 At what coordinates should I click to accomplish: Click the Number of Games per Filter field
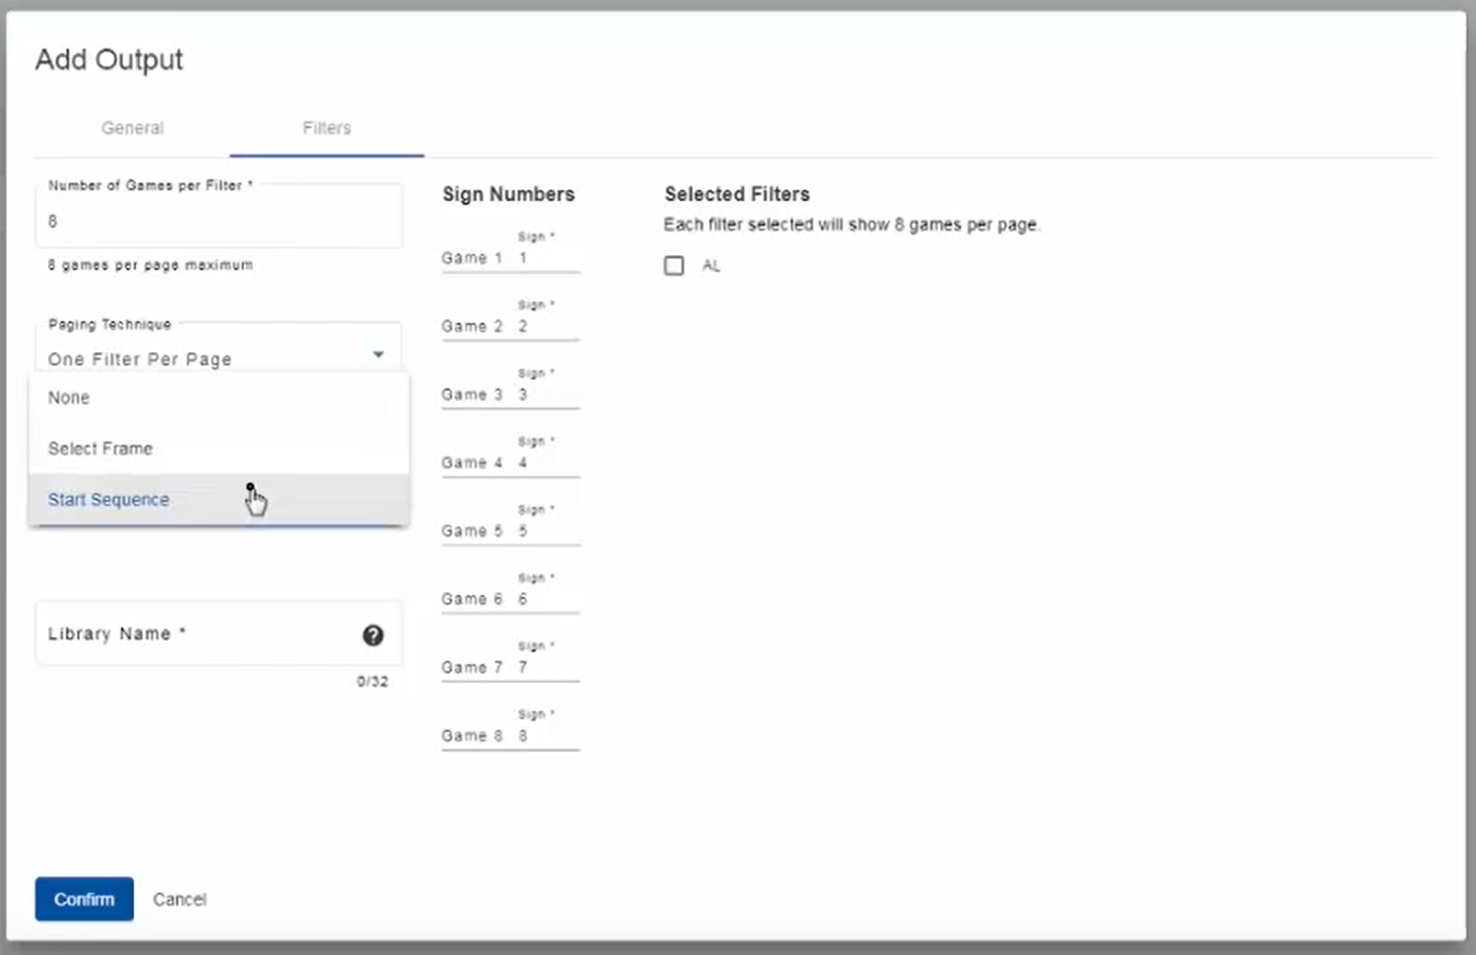click(218, 221)
